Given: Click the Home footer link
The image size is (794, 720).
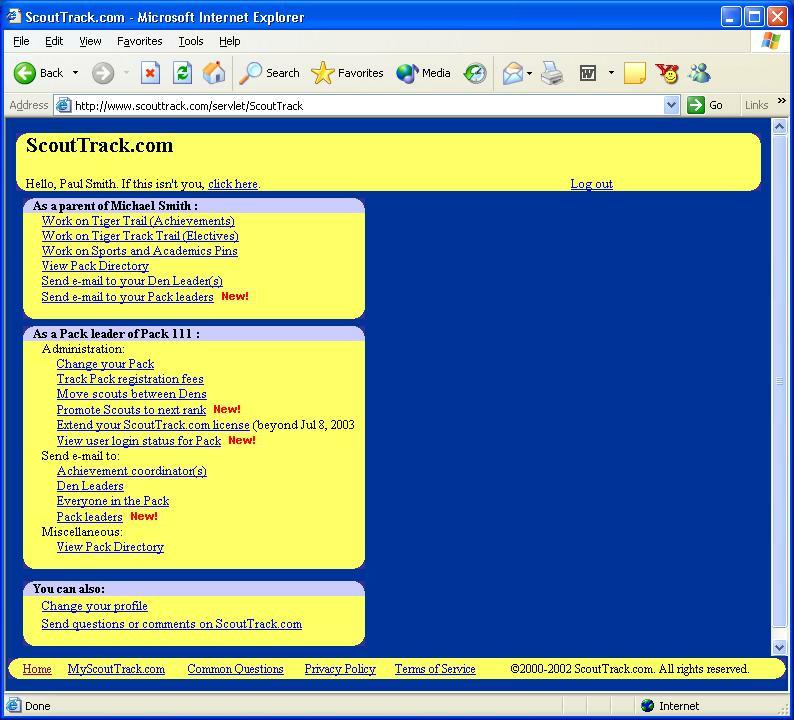Looking at the screenshot, I should (x=37, y=669).
